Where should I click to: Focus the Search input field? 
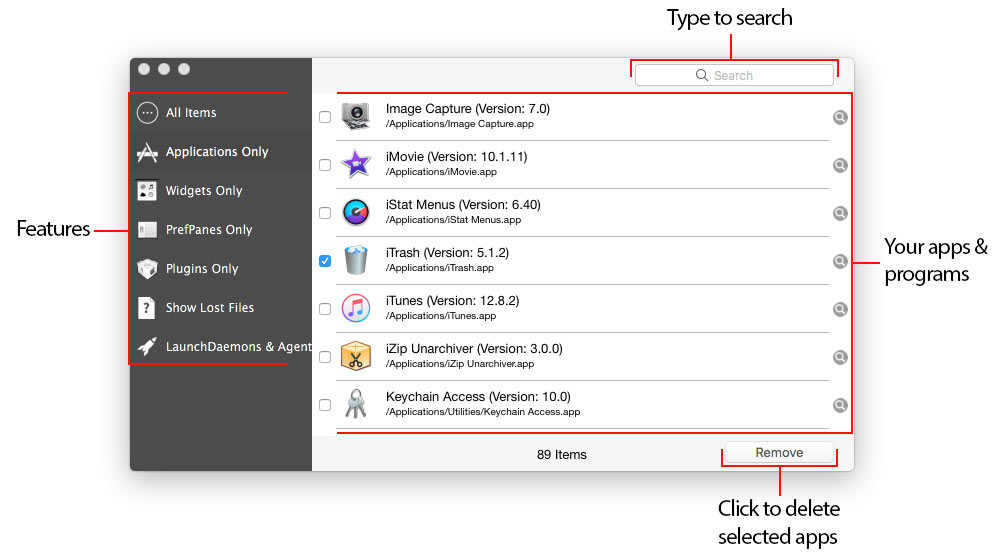click(x=734, y=75)
